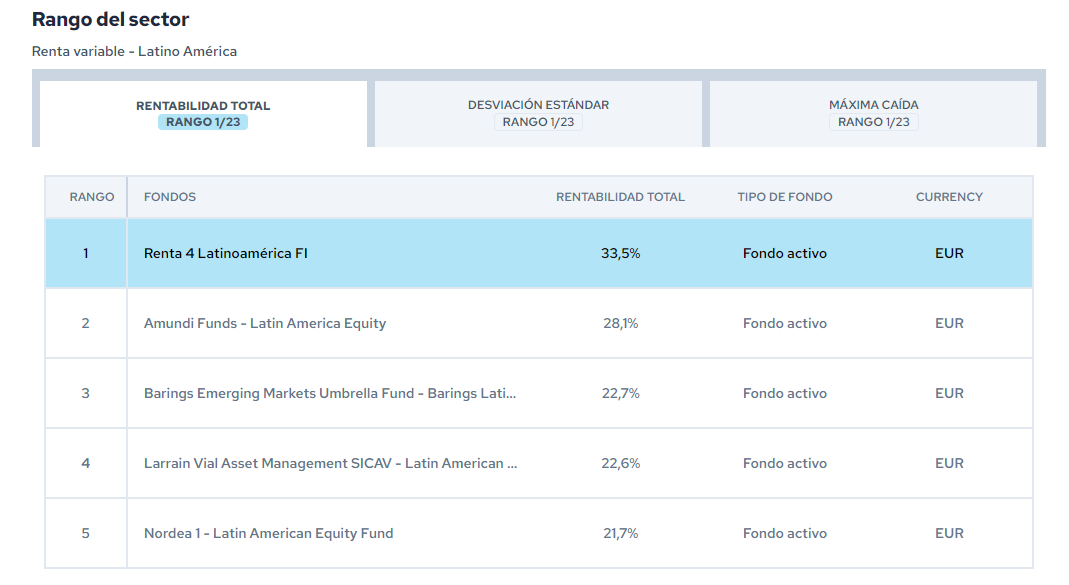This screenshot has width=1069, height=585.
Task: Click the Rango 1/23 badge under Máxima Caída
Action: coord(873,122)
